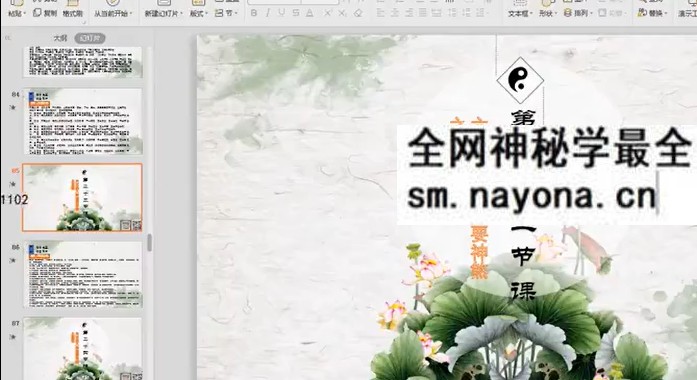This screenshot has height=380, width=697.
Task: Click the 粘贴 button label
Action: tap(15, 13)
